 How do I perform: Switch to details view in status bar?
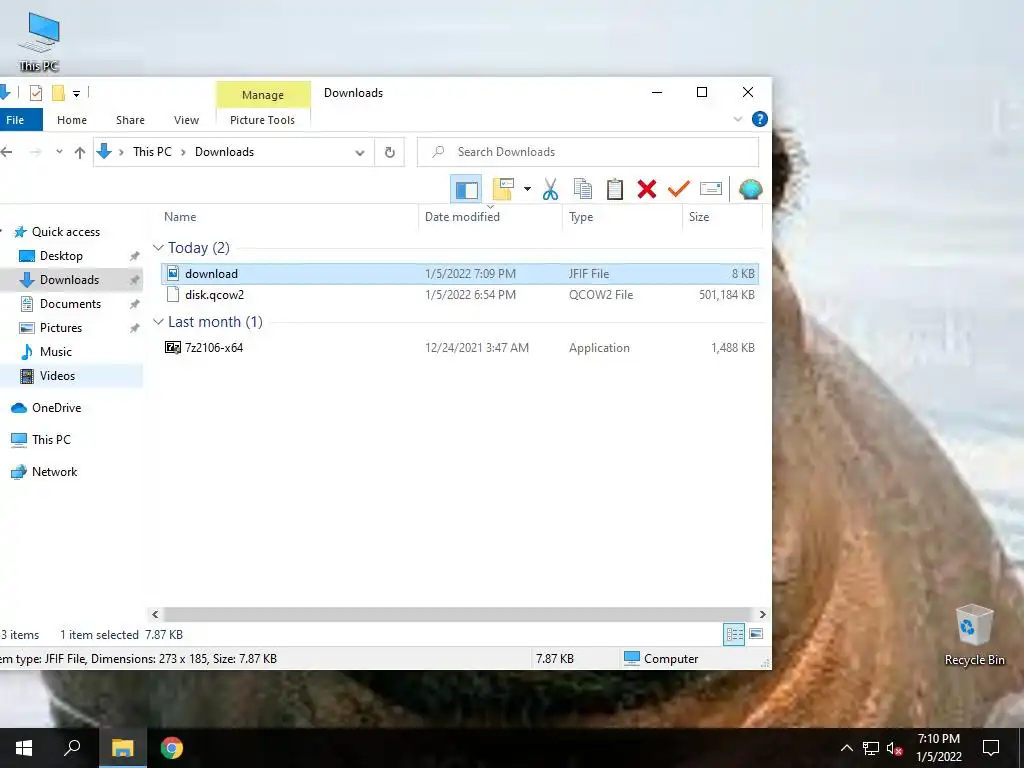tap(734, 634)
